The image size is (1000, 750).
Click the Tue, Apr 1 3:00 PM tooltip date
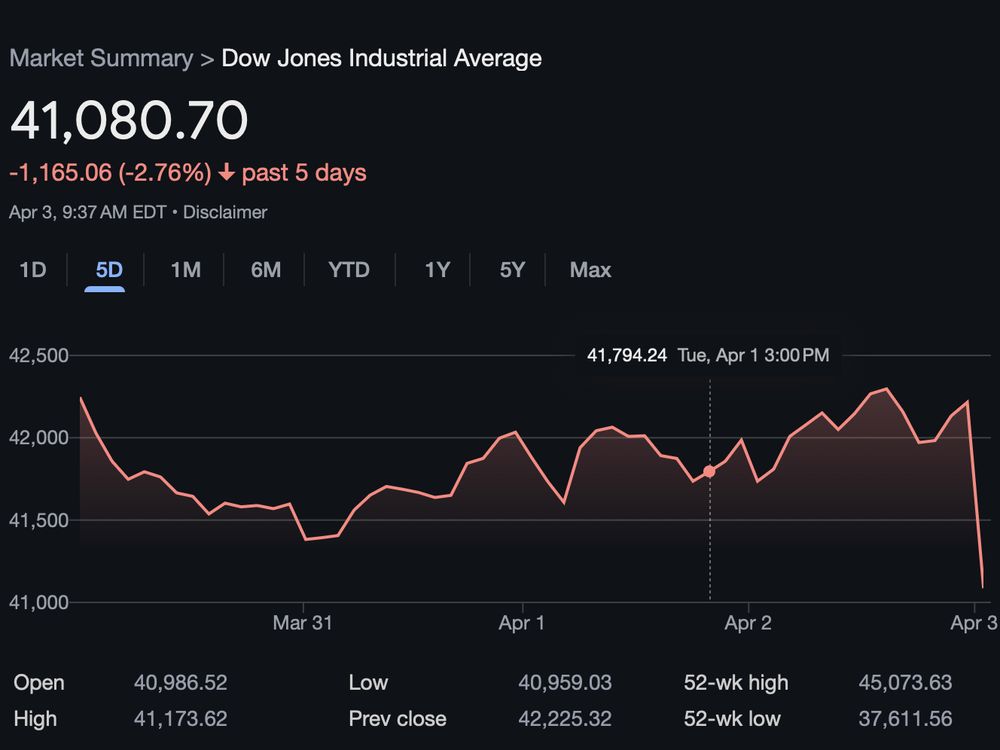click(x=753, y=355)
